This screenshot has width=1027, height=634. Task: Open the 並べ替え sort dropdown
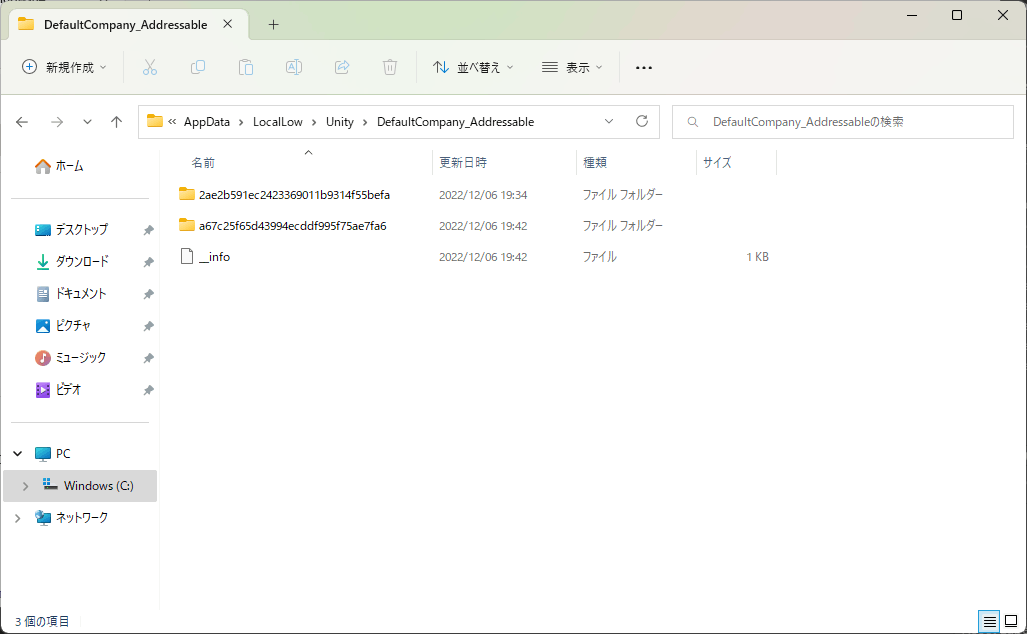click(x=474, y=67)
